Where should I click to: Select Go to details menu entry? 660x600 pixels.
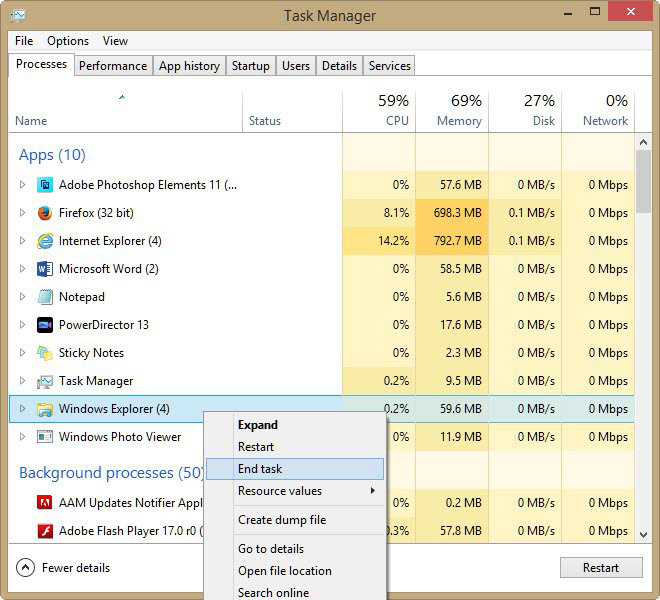[x=295, y=549]
